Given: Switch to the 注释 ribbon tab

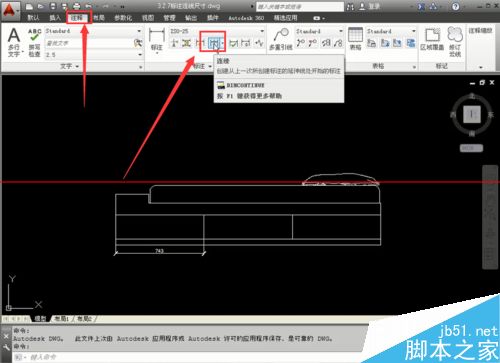Looking at the screenshot, I should (x=77, y=18).
